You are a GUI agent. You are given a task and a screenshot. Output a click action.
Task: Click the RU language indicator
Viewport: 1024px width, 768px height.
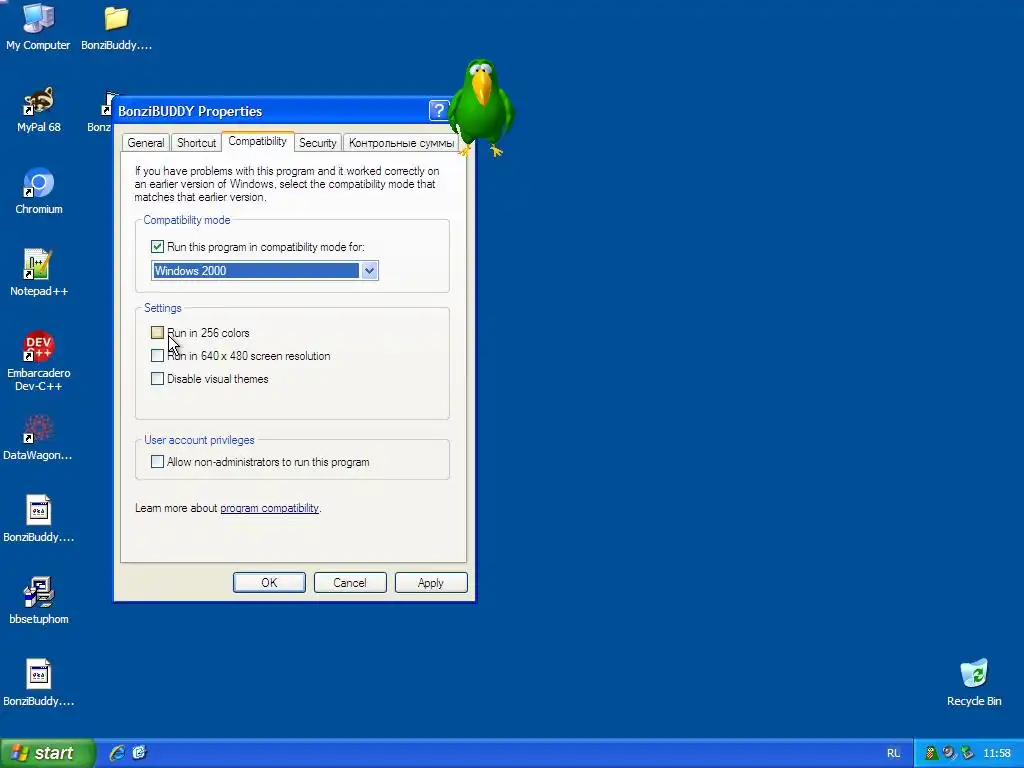click(x=893, y=753)
